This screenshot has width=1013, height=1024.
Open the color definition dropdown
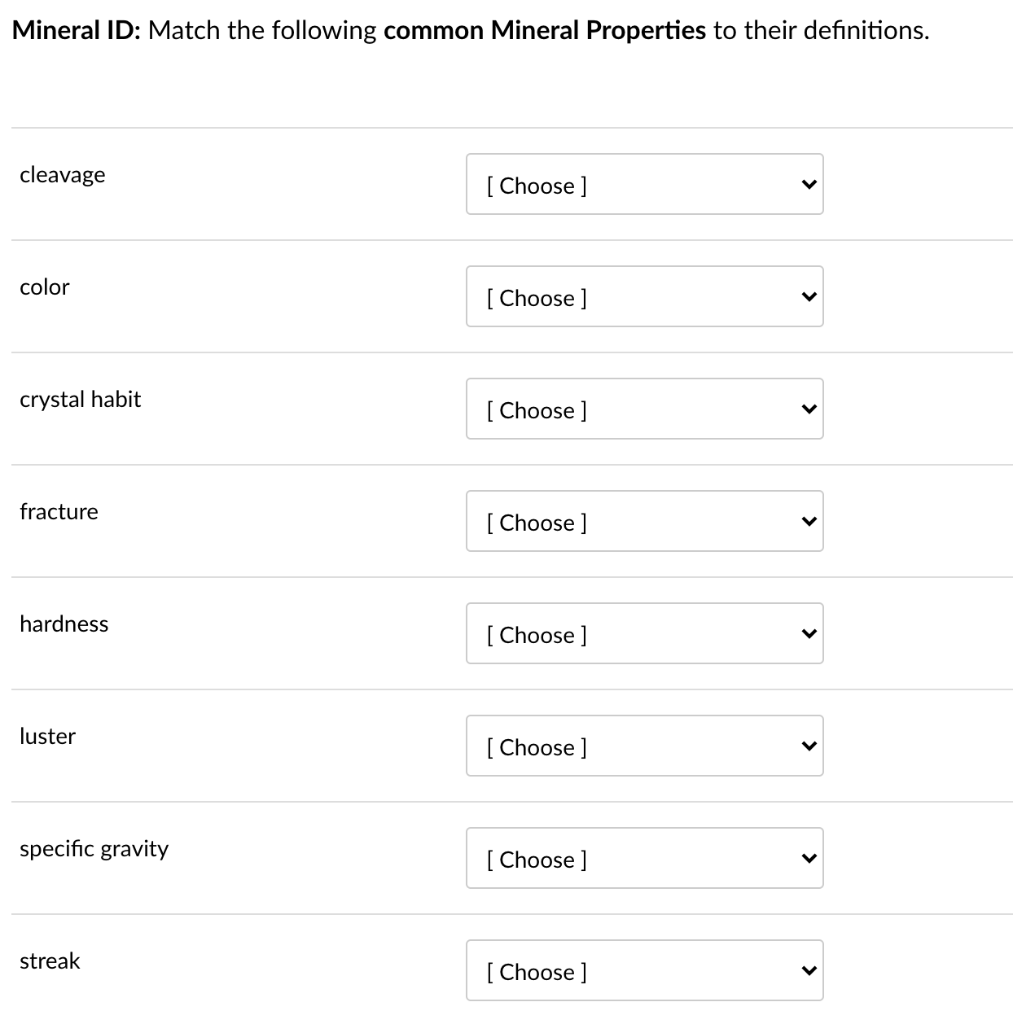tap(644, 296)
